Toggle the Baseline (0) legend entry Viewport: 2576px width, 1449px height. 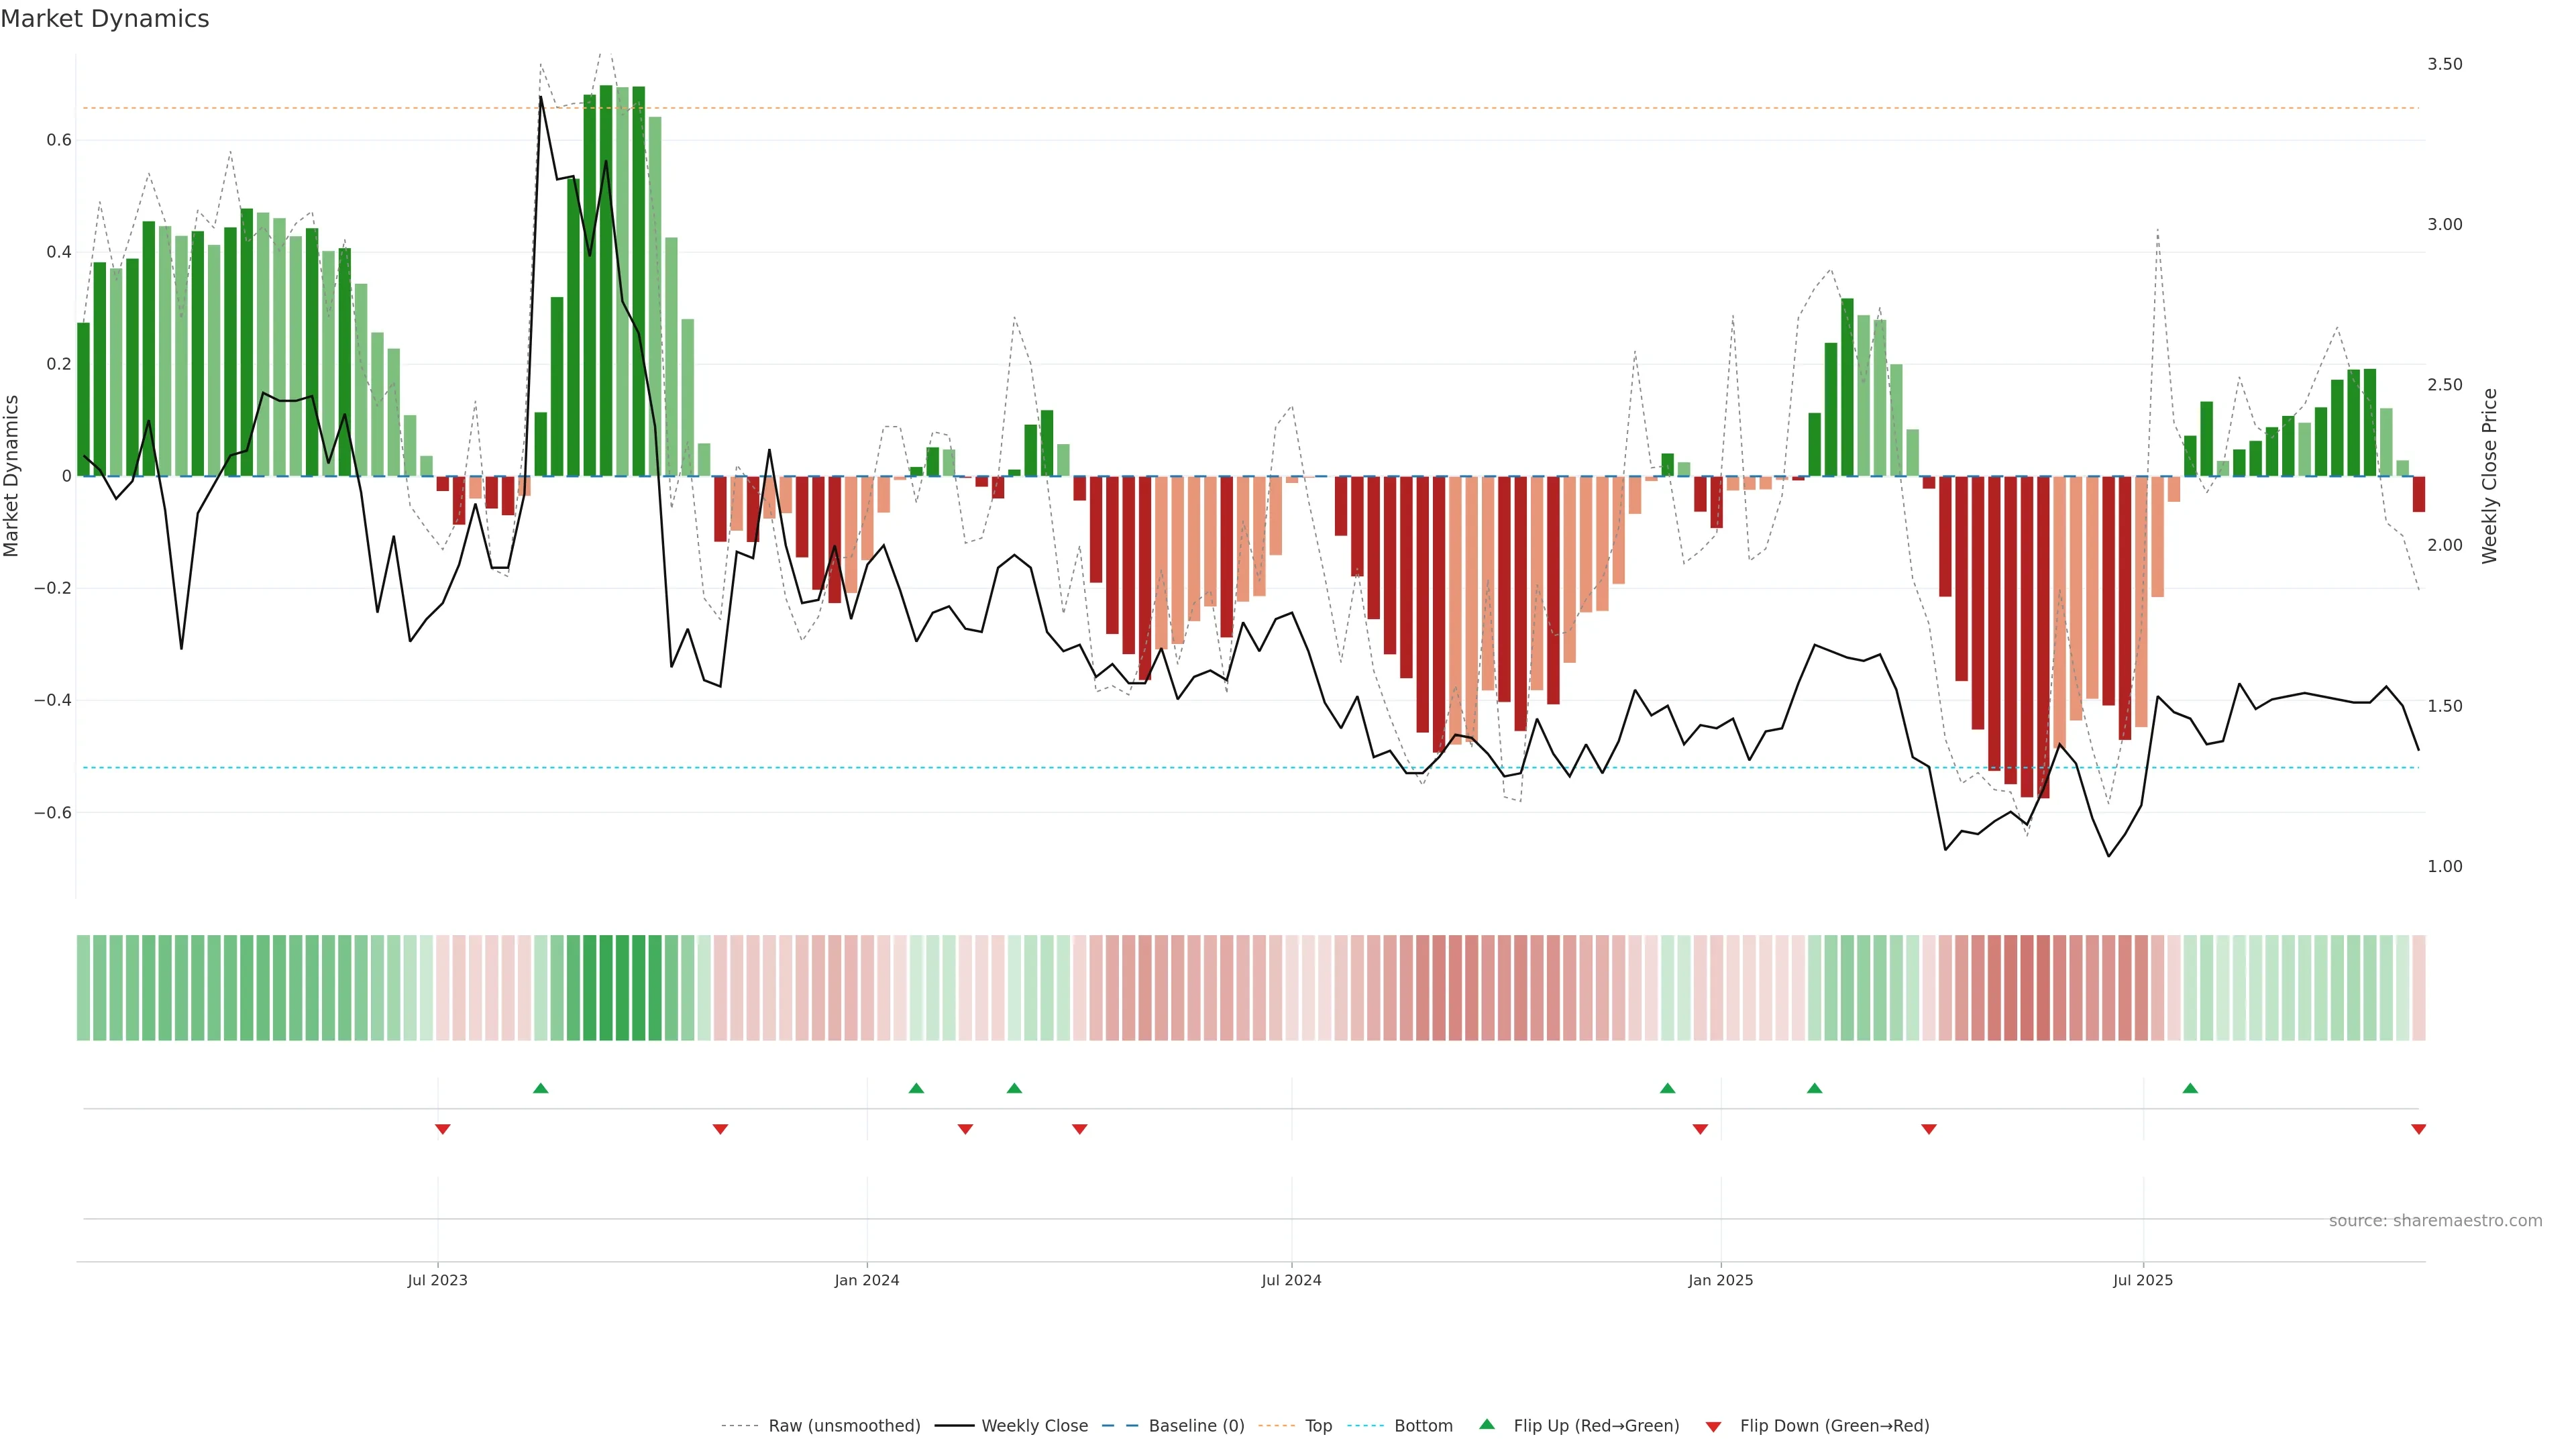[x=1196, y=1426]
